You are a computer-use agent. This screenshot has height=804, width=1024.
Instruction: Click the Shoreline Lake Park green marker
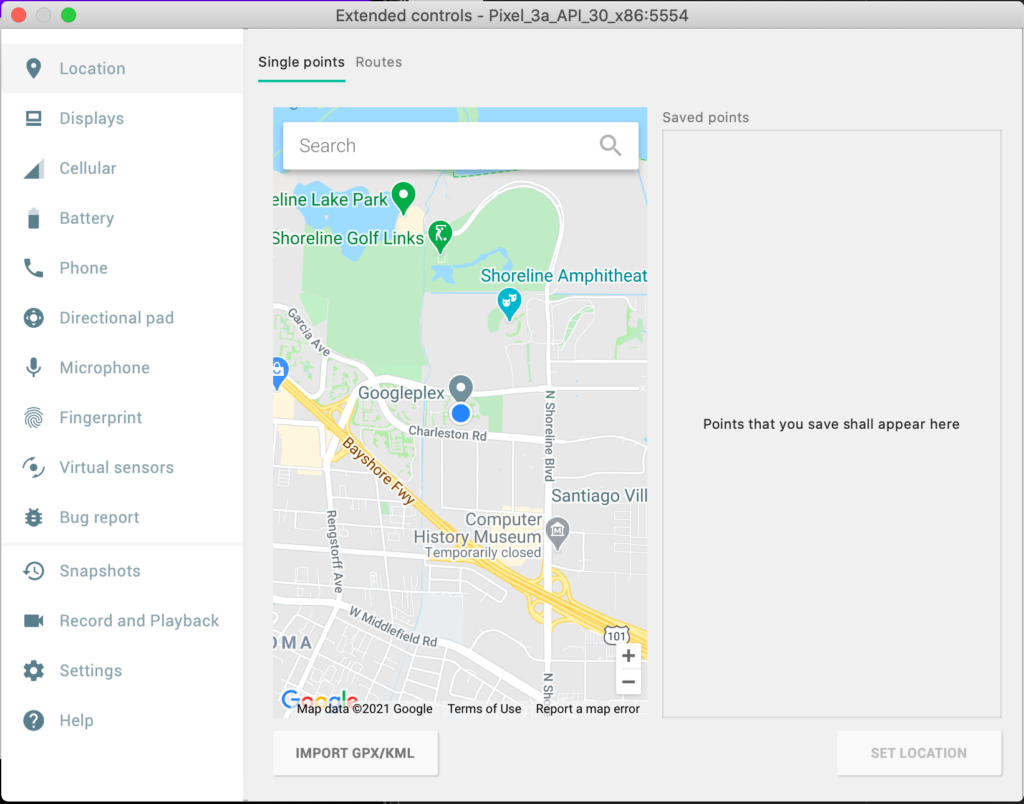click(404, 197)
